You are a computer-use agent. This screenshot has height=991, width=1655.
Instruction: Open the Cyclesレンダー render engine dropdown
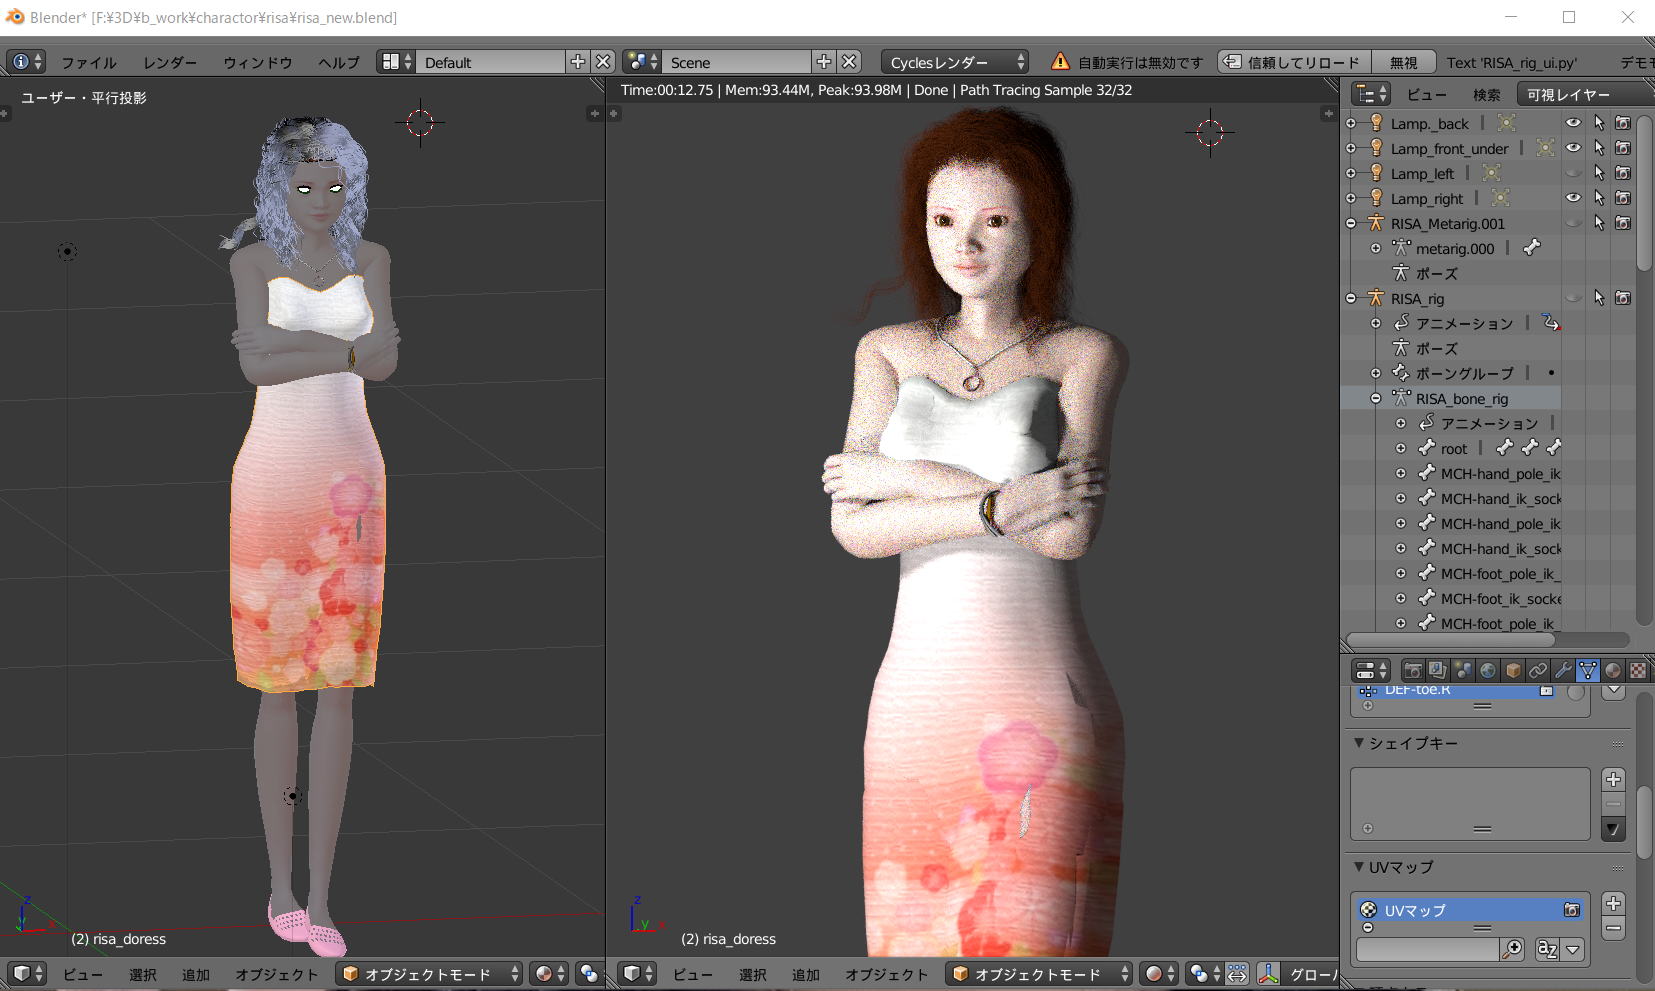click(x=955, y=62)
